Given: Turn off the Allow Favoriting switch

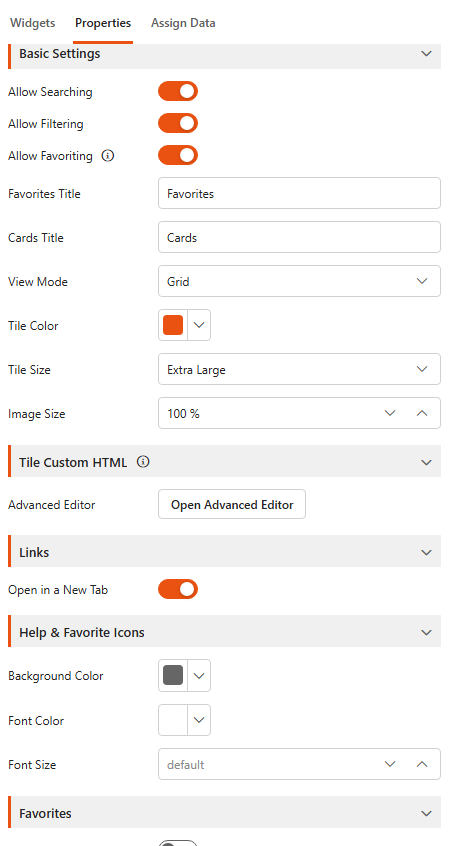Looking at the screenshot, I should tap(178, 155).
